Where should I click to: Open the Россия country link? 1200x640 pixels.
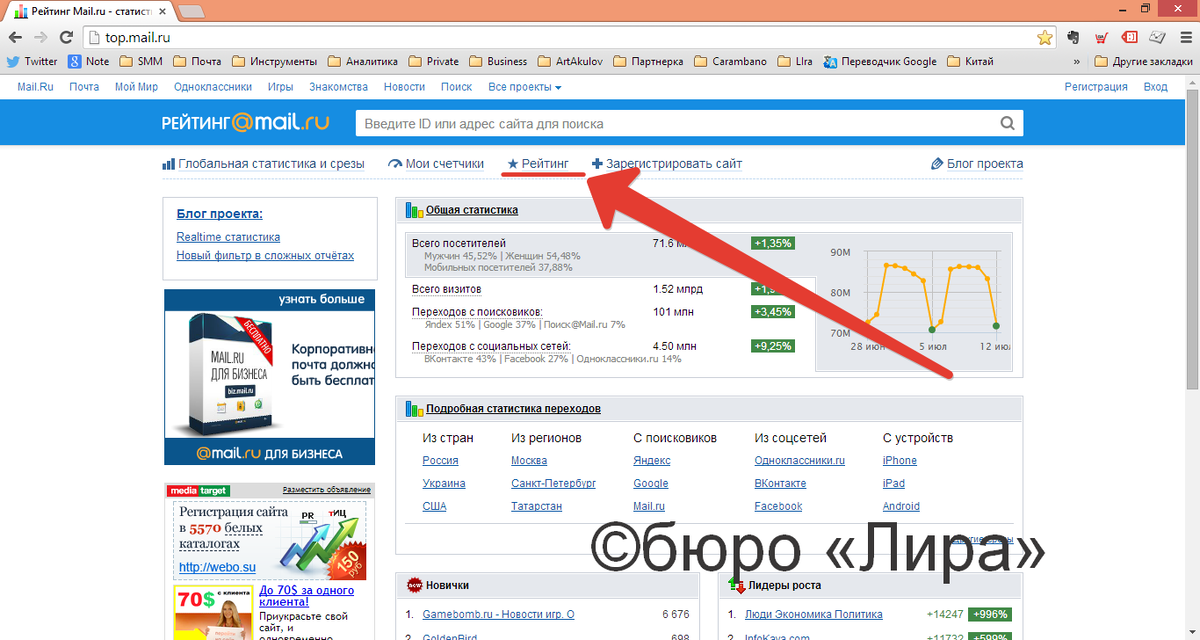tap(440, 461)
